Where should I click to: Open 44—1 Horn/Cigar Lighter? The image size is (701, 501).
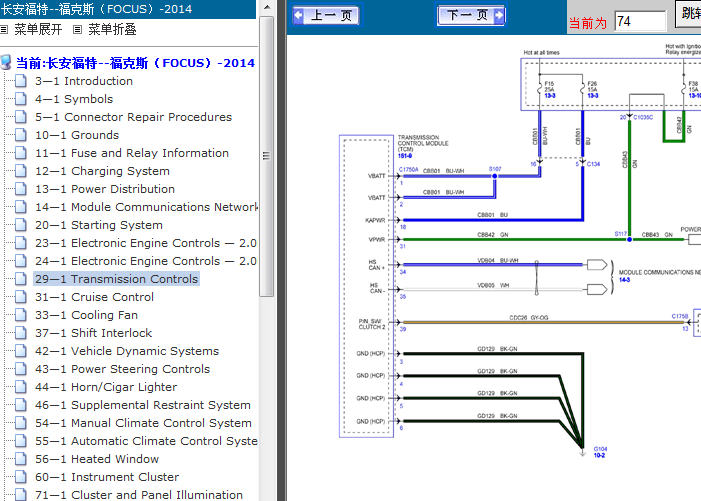click(106, 387)
